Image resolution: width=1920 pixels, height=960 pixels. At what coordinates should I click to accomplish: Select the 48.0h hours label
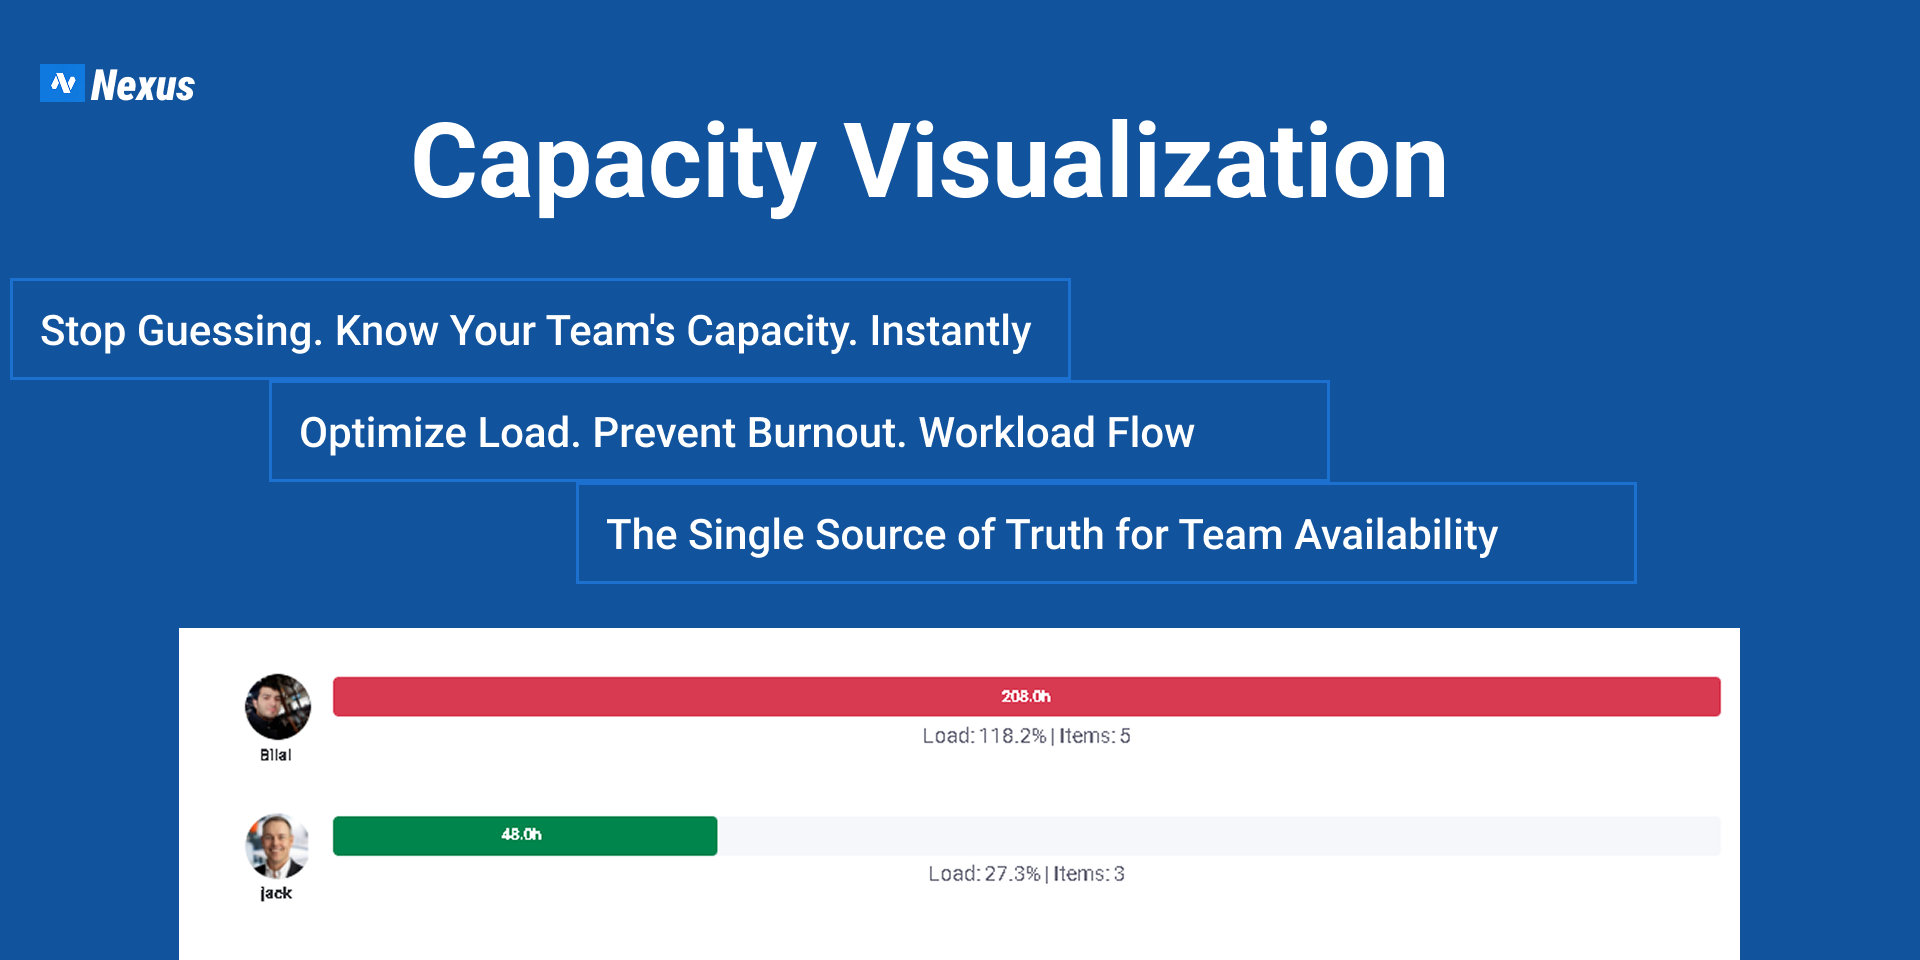(521, 834)
